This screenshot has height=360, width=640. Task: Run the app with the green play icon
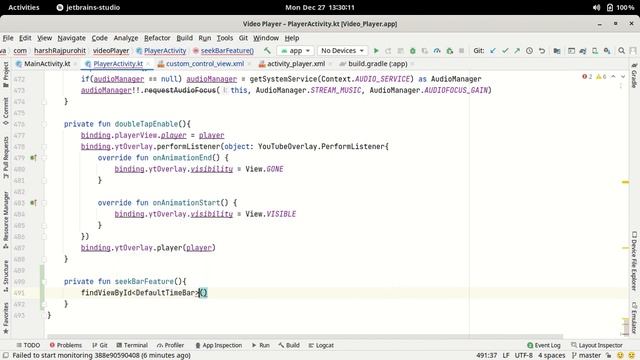pyautogui.click(x=376, y=51)
